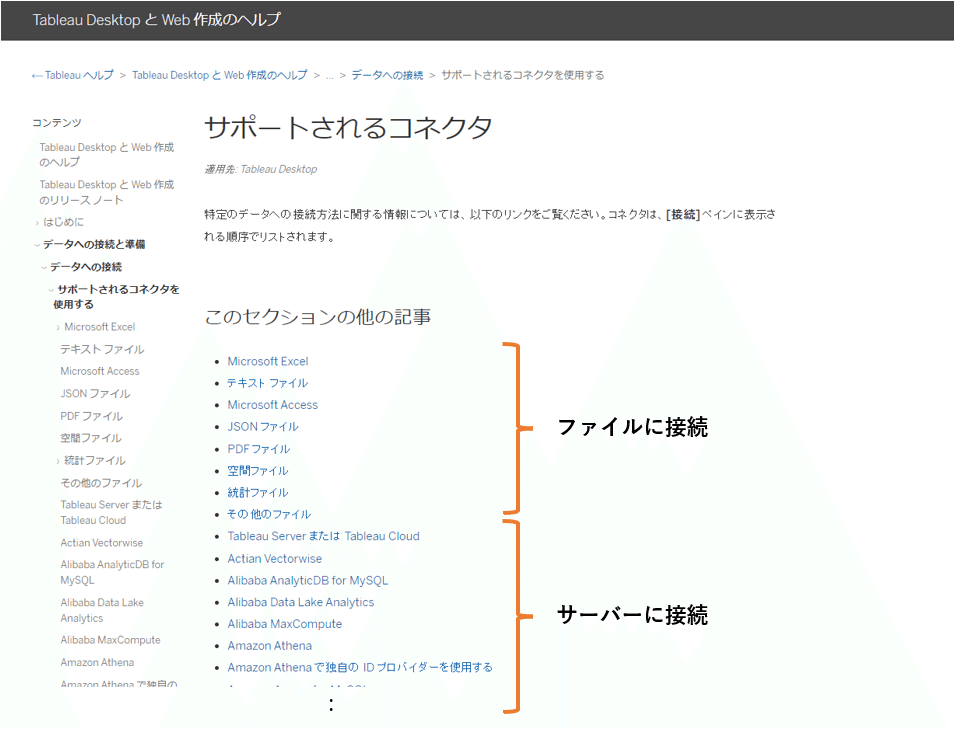This screenshot has width=954, height=729.
Task: Open the データへの接続 breadcrumb link
Action: (x=387, y=75)
